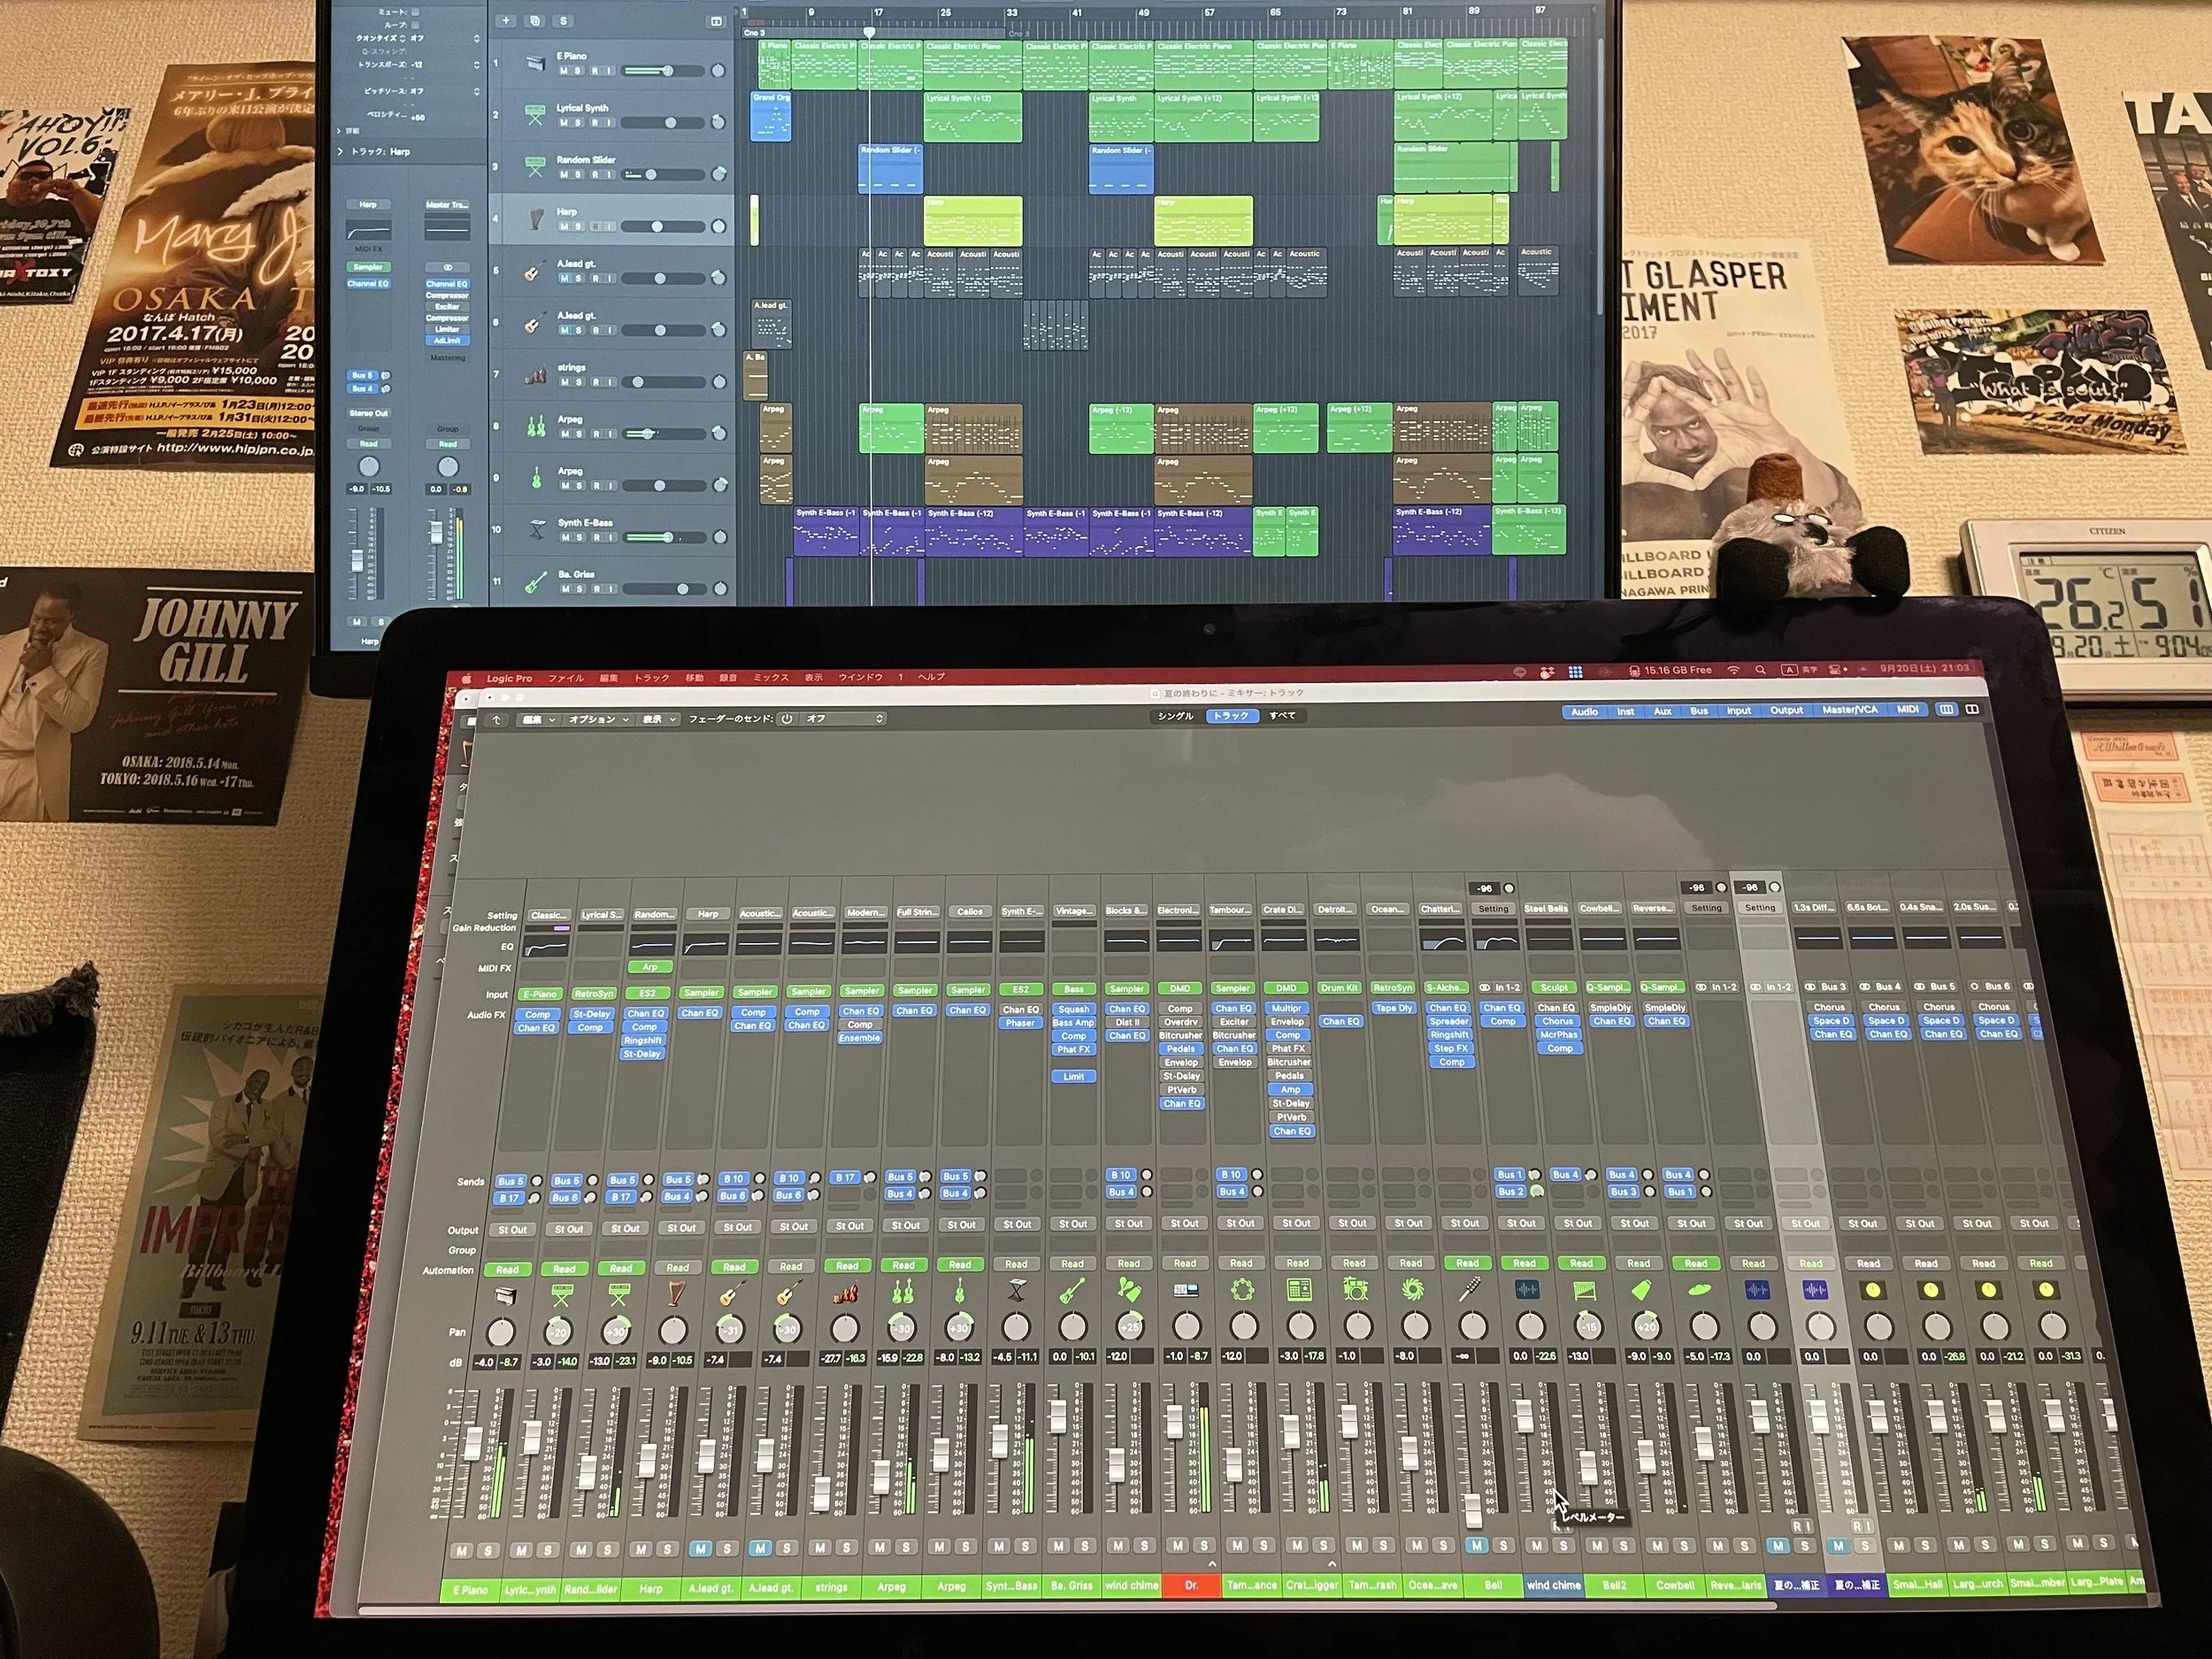2212x1659 pixels.
Task: Solo the Harp channel strip
Action: (x=667, y=1549)
